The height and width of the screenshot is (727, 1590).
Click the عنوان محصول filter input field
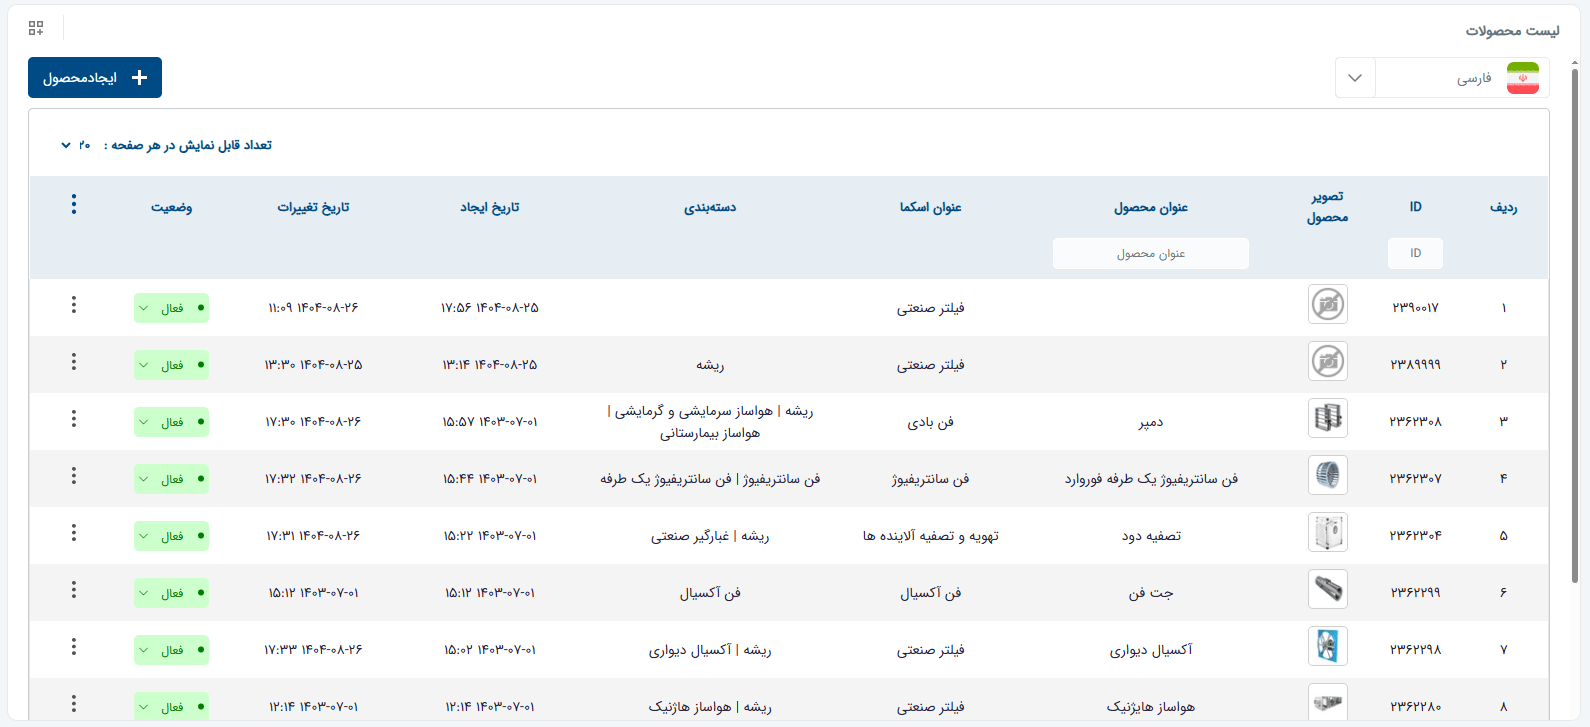(x=1151, y=253)
